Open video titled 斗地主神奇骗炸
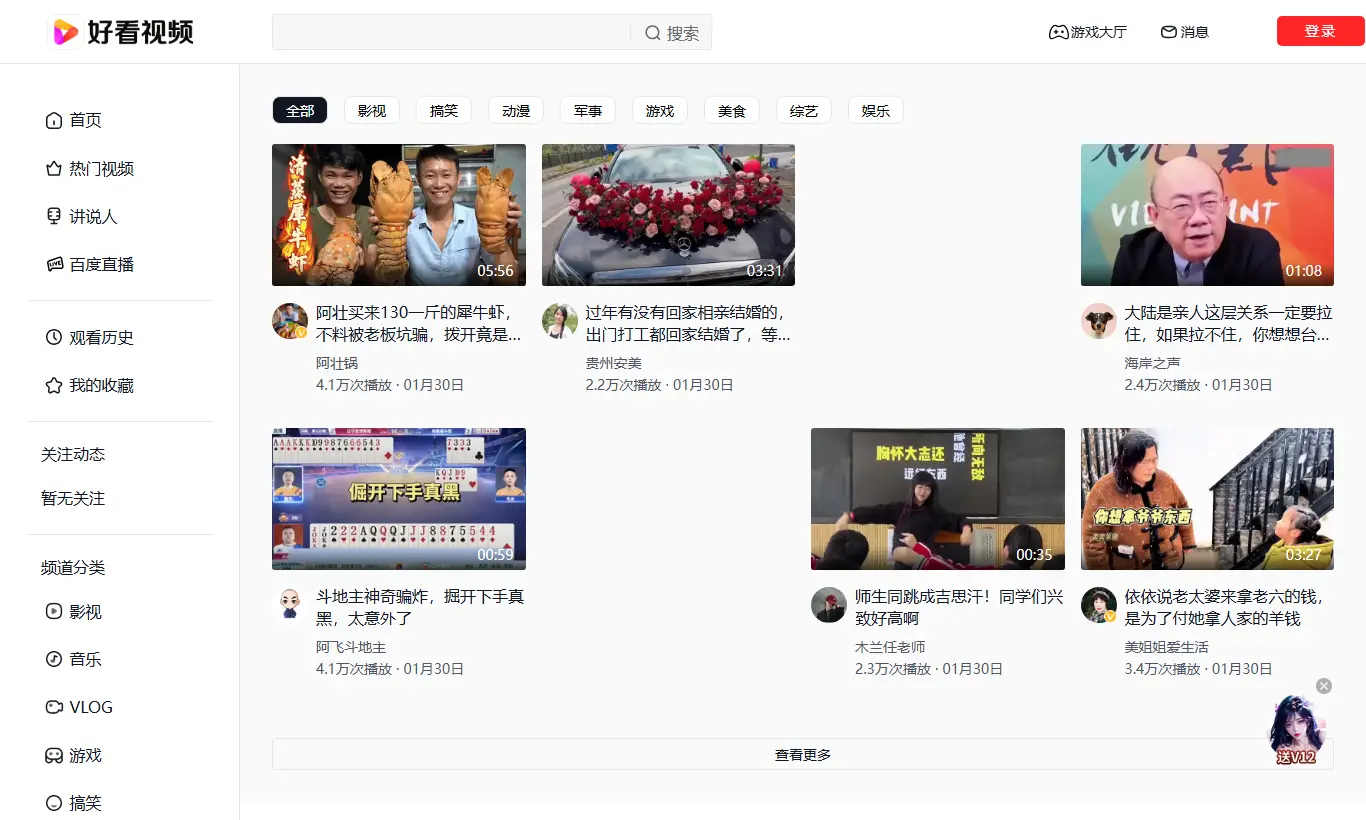The height and width of the screenshot is (820, 1366). (x=420, y=608)
